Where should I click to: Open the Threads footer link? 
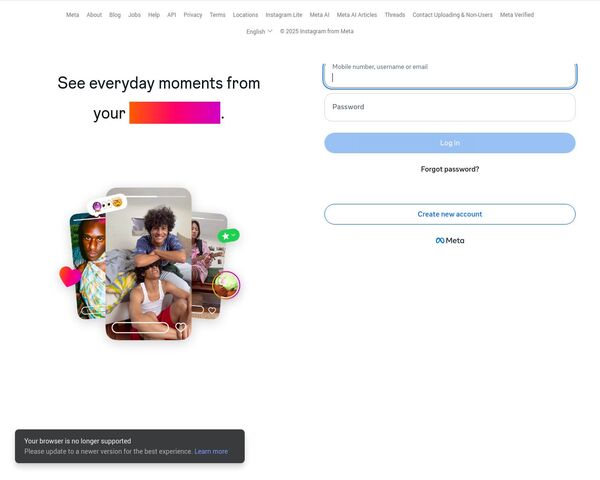(395, 15)
